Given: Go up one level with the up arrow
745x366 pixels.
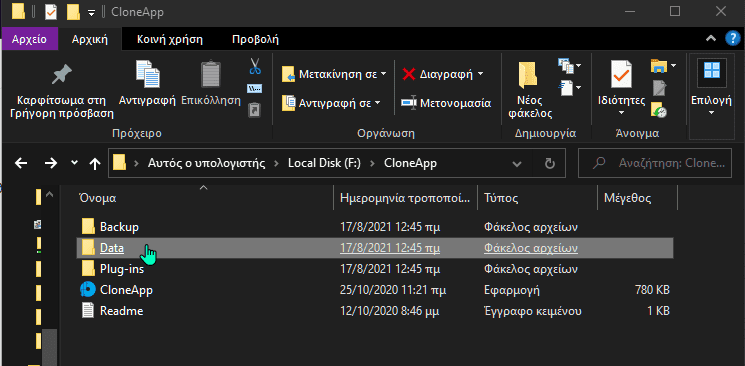Looking at the screenshot, I should tap(95, 164).
